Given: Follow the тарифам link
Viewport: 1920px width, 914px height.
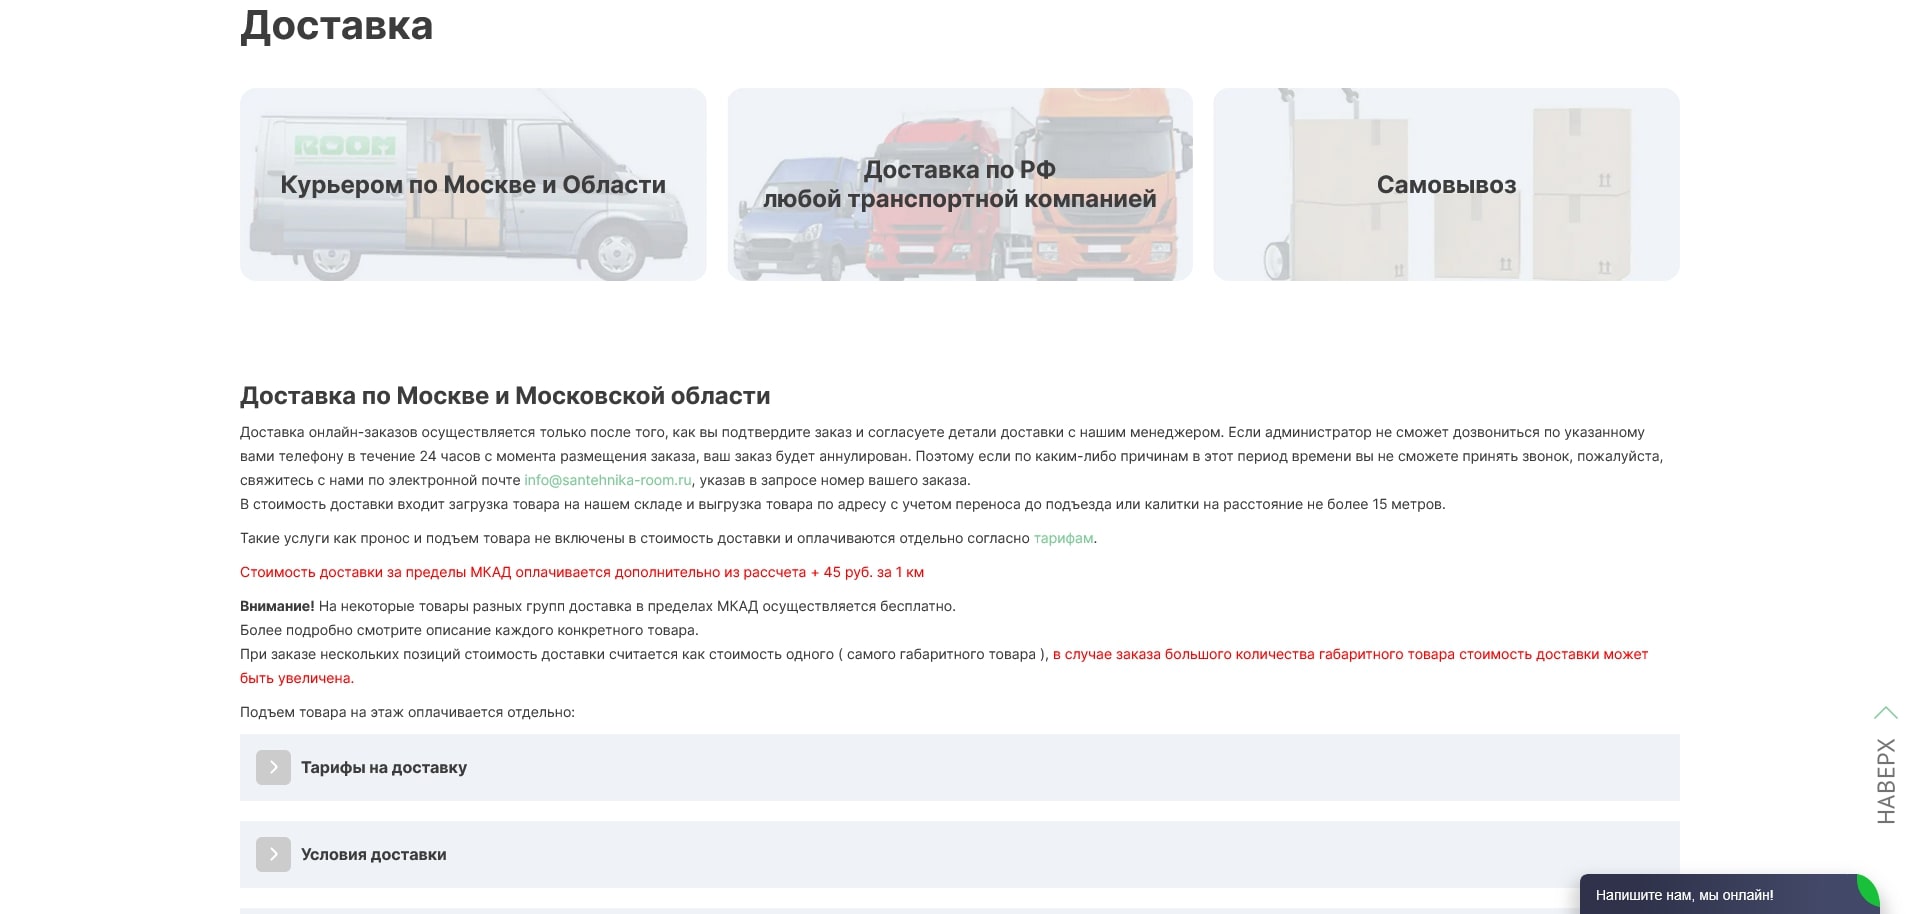Looking at the screenshot, I should 1063,538.
